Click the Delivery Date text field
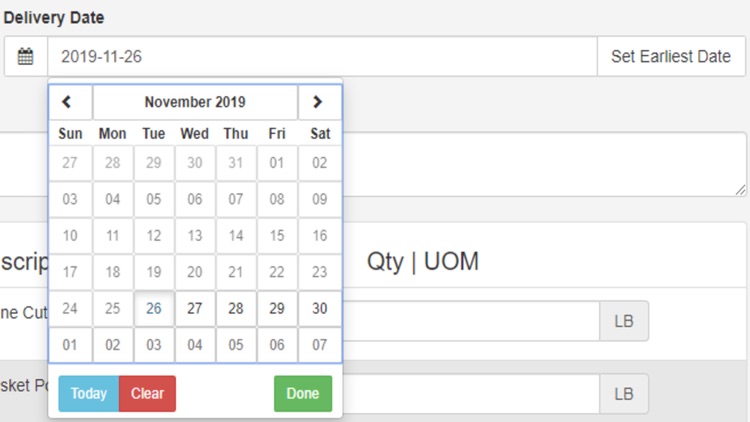Viewport: 750px width, 422px height. (321, 57)
